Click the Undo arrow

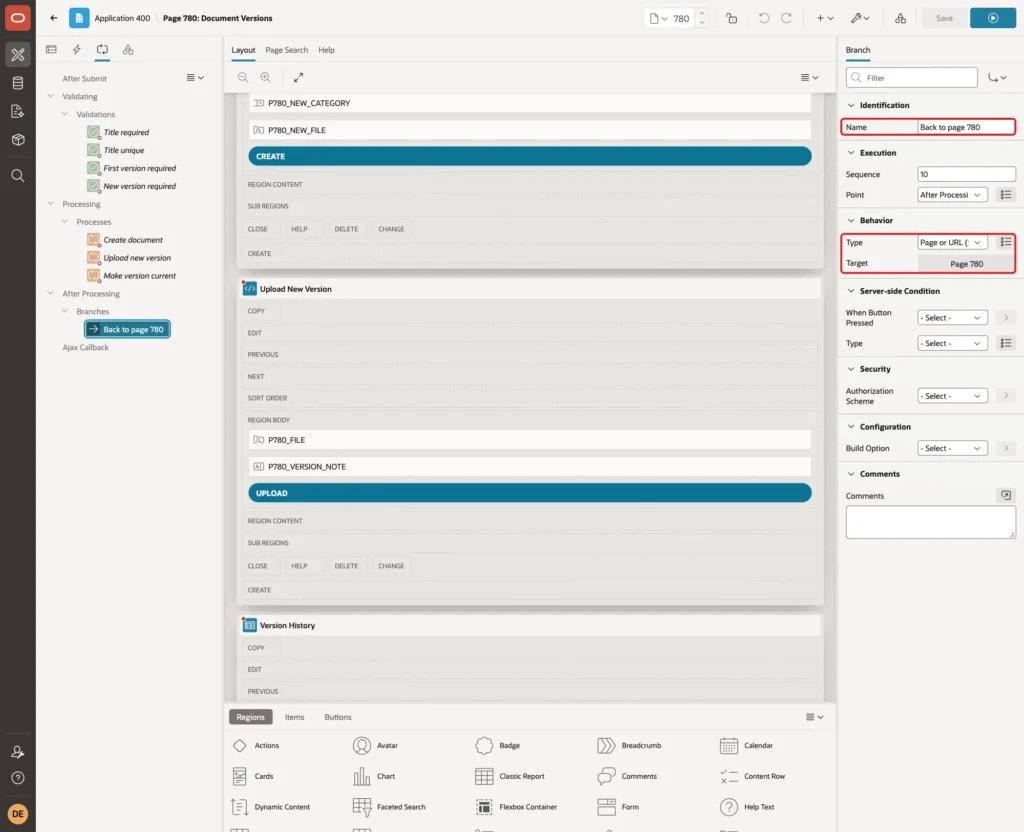tap(763, 18)
